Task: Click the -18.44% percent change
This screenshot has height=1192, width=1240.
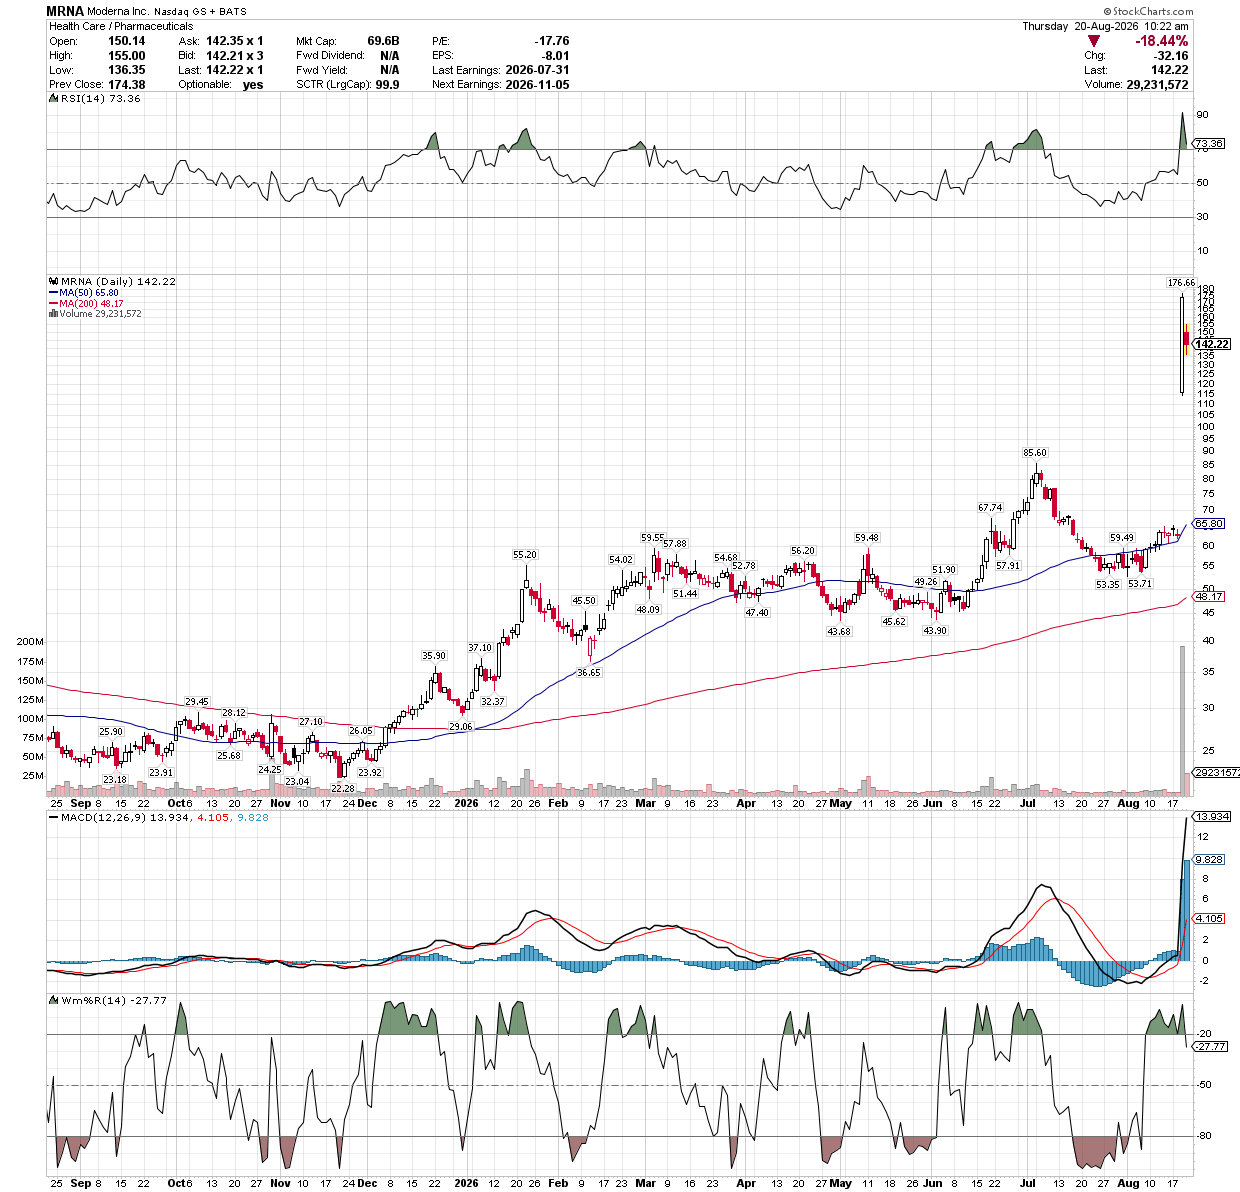Action: 1161,41
